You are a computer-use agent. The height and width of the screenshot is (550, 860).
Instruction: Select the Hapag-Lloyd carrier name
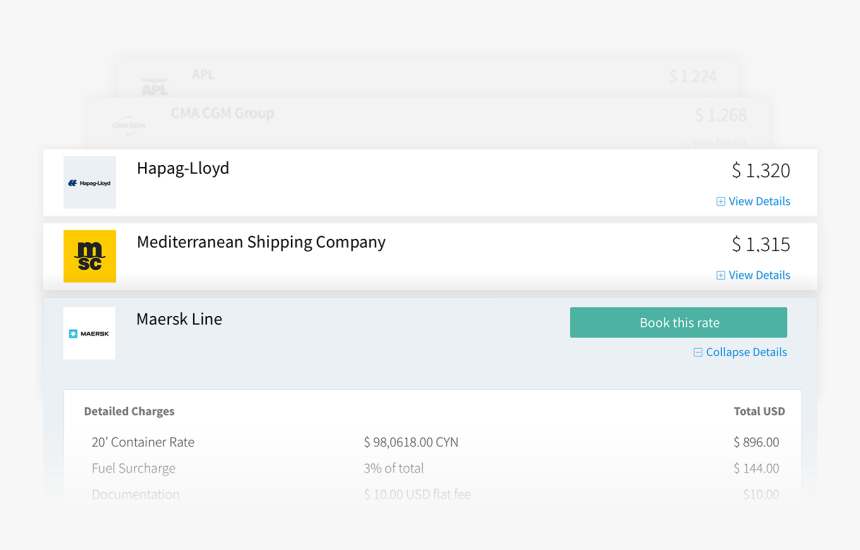[x=182, y=169]
